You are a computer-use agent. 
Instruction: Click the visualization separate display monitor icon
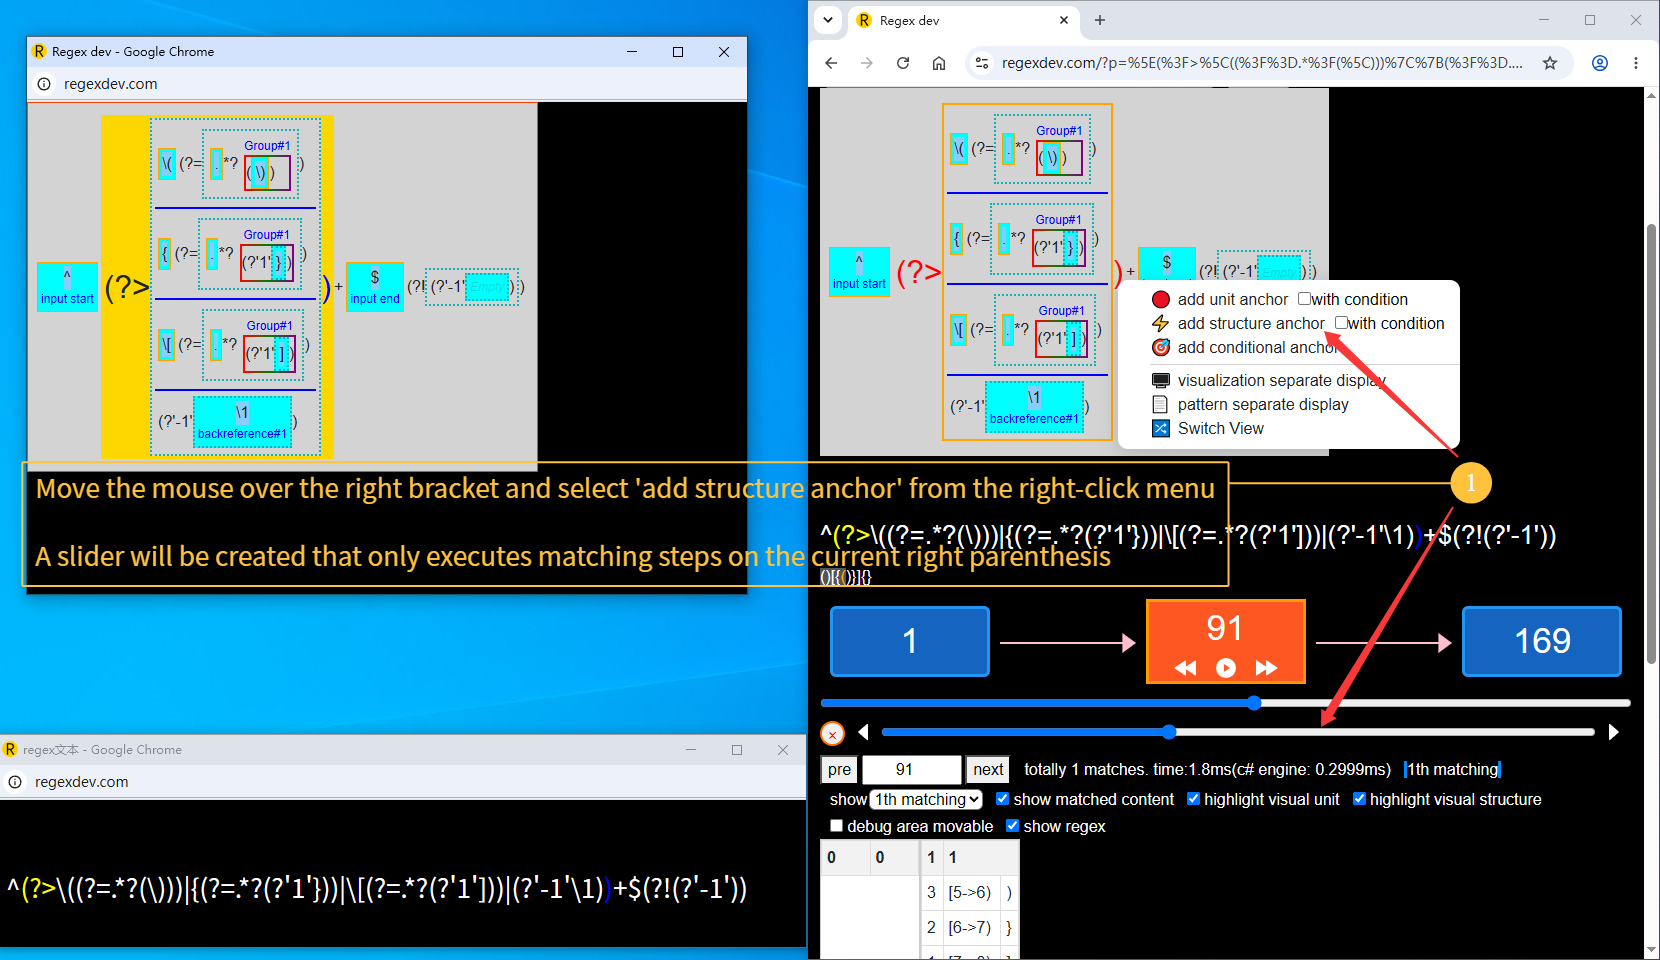coord(1161,380)
